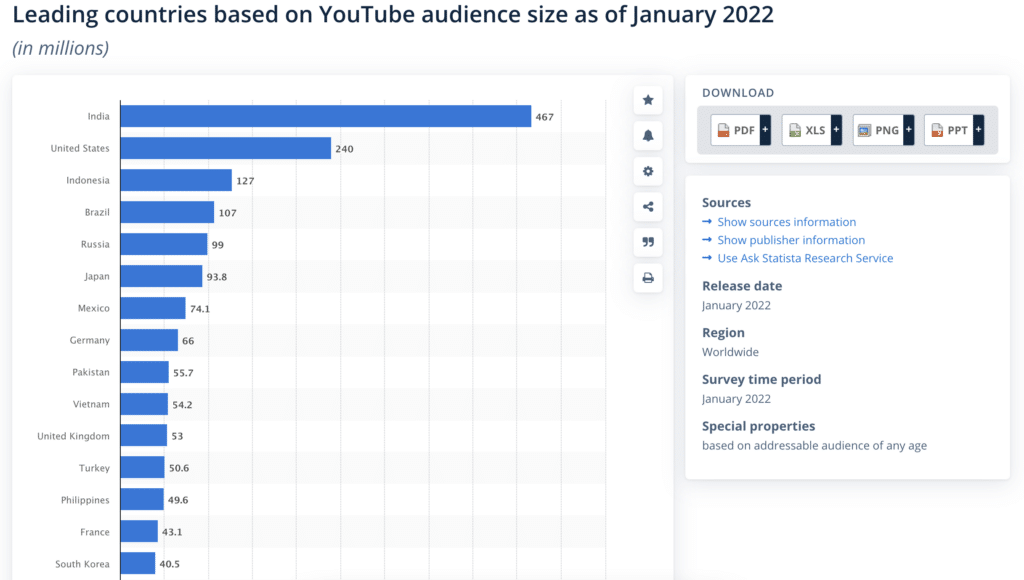Click the chart title heading
Image resolution: width=1024 pixels, height=580 pixels.
(x=393, y=14)
